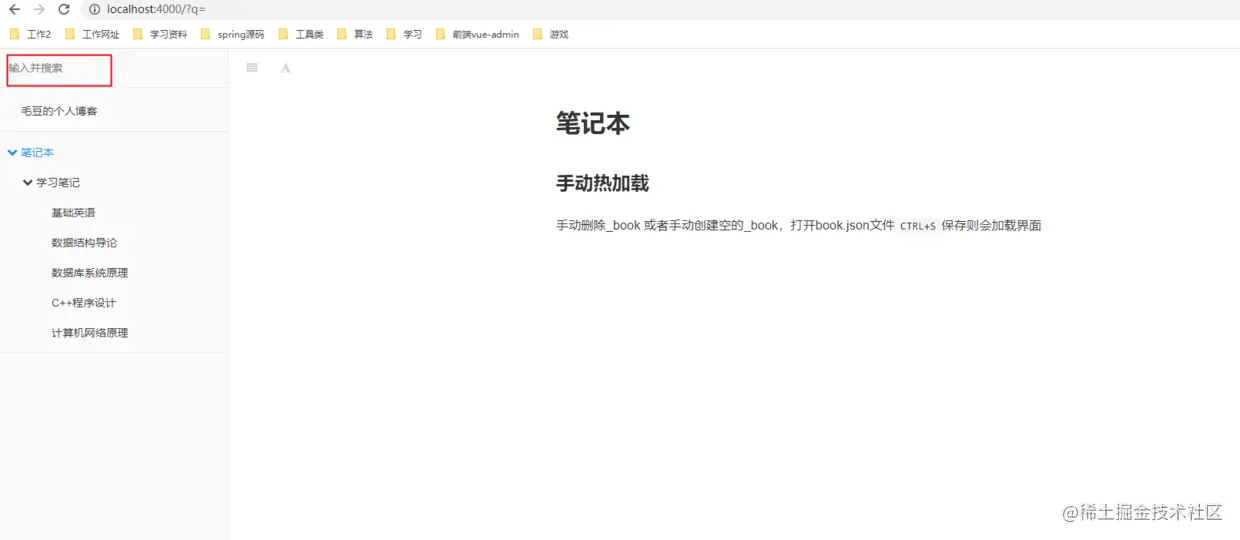
Task: Open the 工作网址 bookmark folder
Action: 92,34
